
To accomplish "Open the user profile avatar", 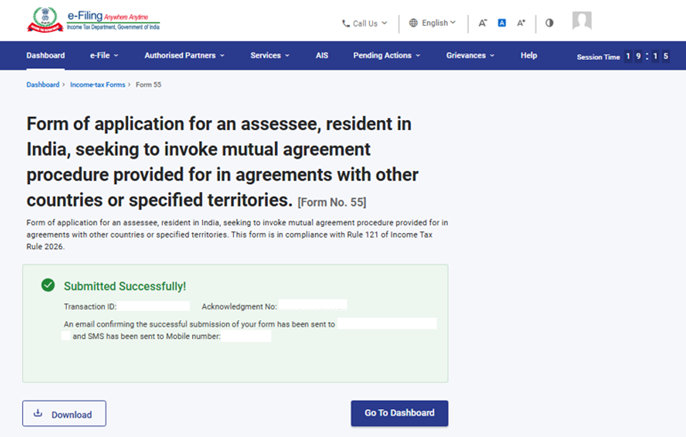I will point(581,21).
